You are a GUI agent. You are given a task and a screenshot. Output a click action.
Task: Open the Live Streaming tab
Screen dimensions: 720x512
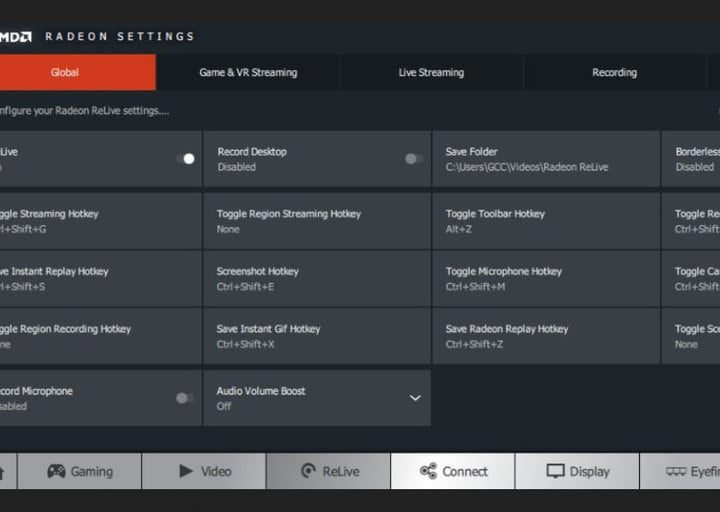(431, 73)
